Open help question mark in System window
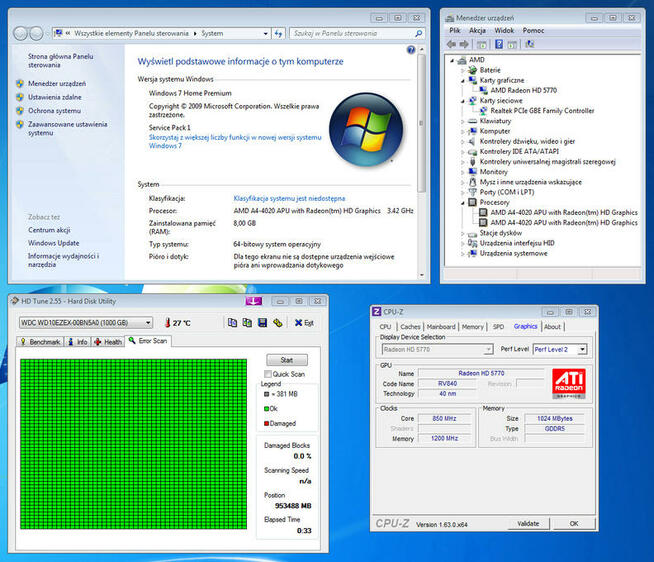Screen dimensions: 654x562 click(411, 50)
